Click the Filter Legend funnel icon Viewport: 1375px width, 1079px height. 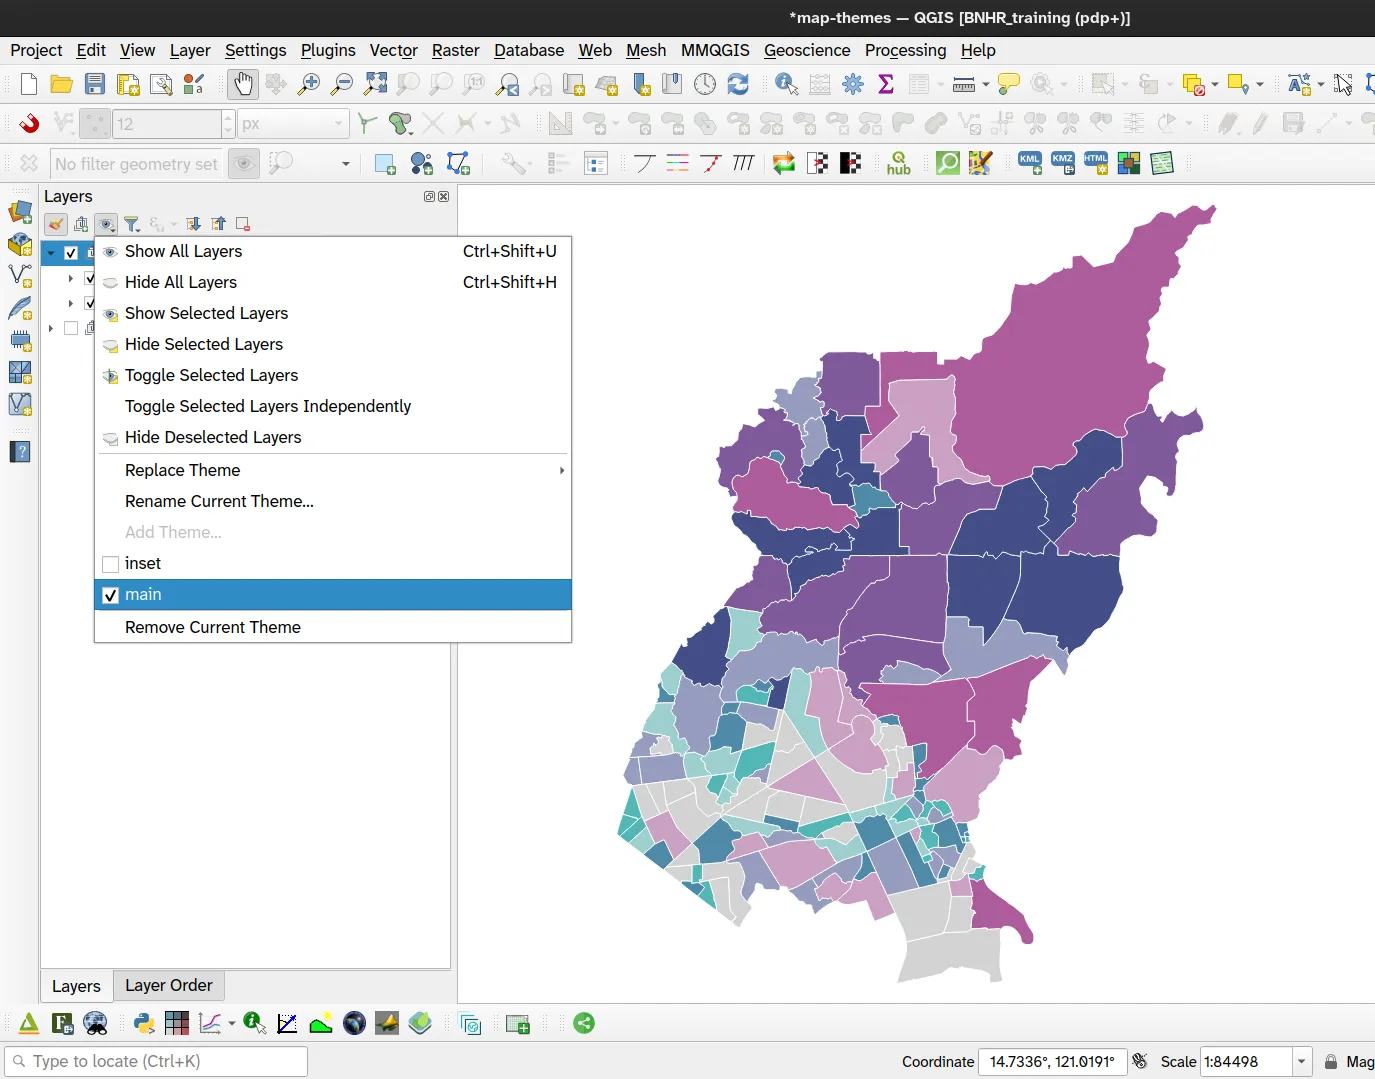(132, 224)
